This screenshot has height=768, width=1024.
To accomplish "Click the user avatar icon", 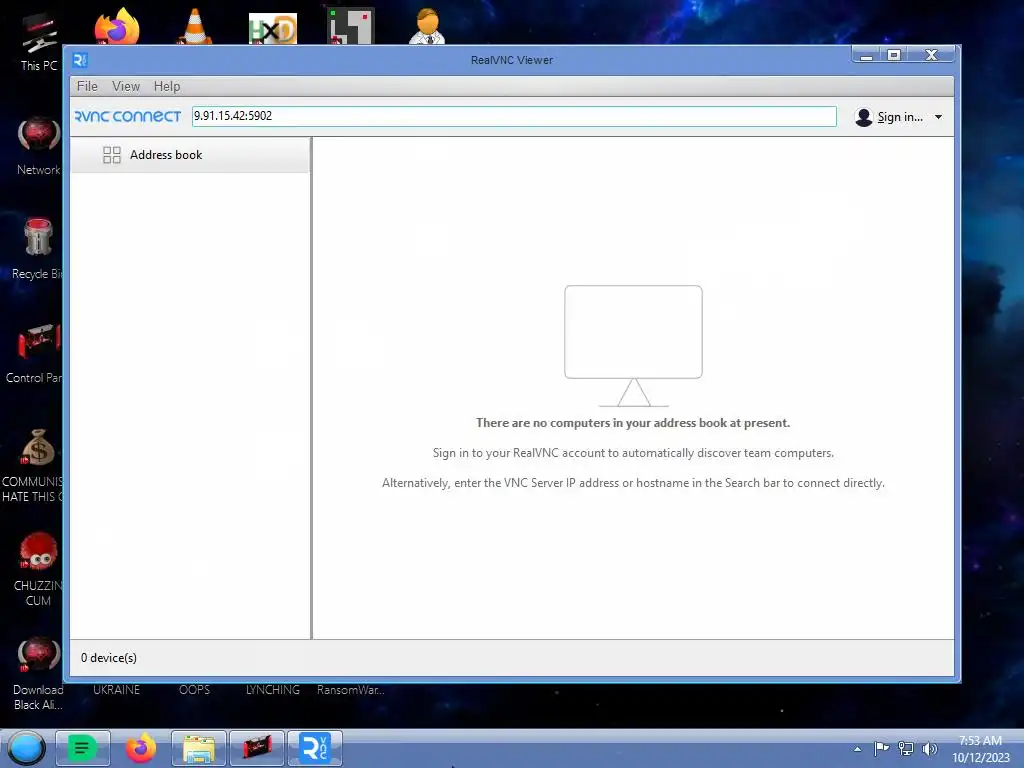I will [x=863, y=117].
